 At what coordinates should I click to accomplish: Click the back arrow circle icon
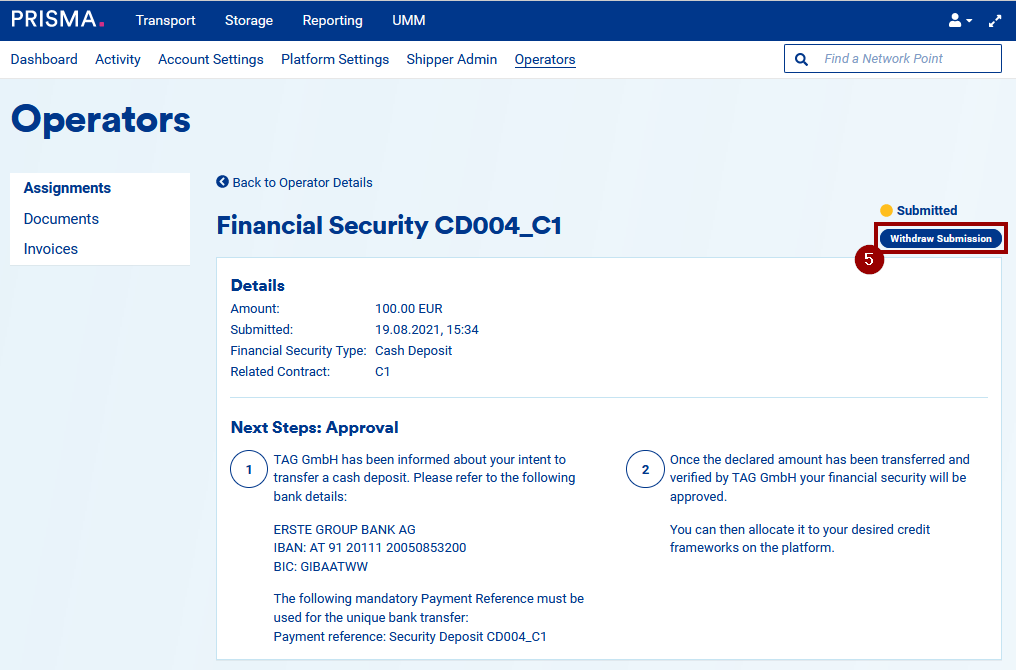222,182
